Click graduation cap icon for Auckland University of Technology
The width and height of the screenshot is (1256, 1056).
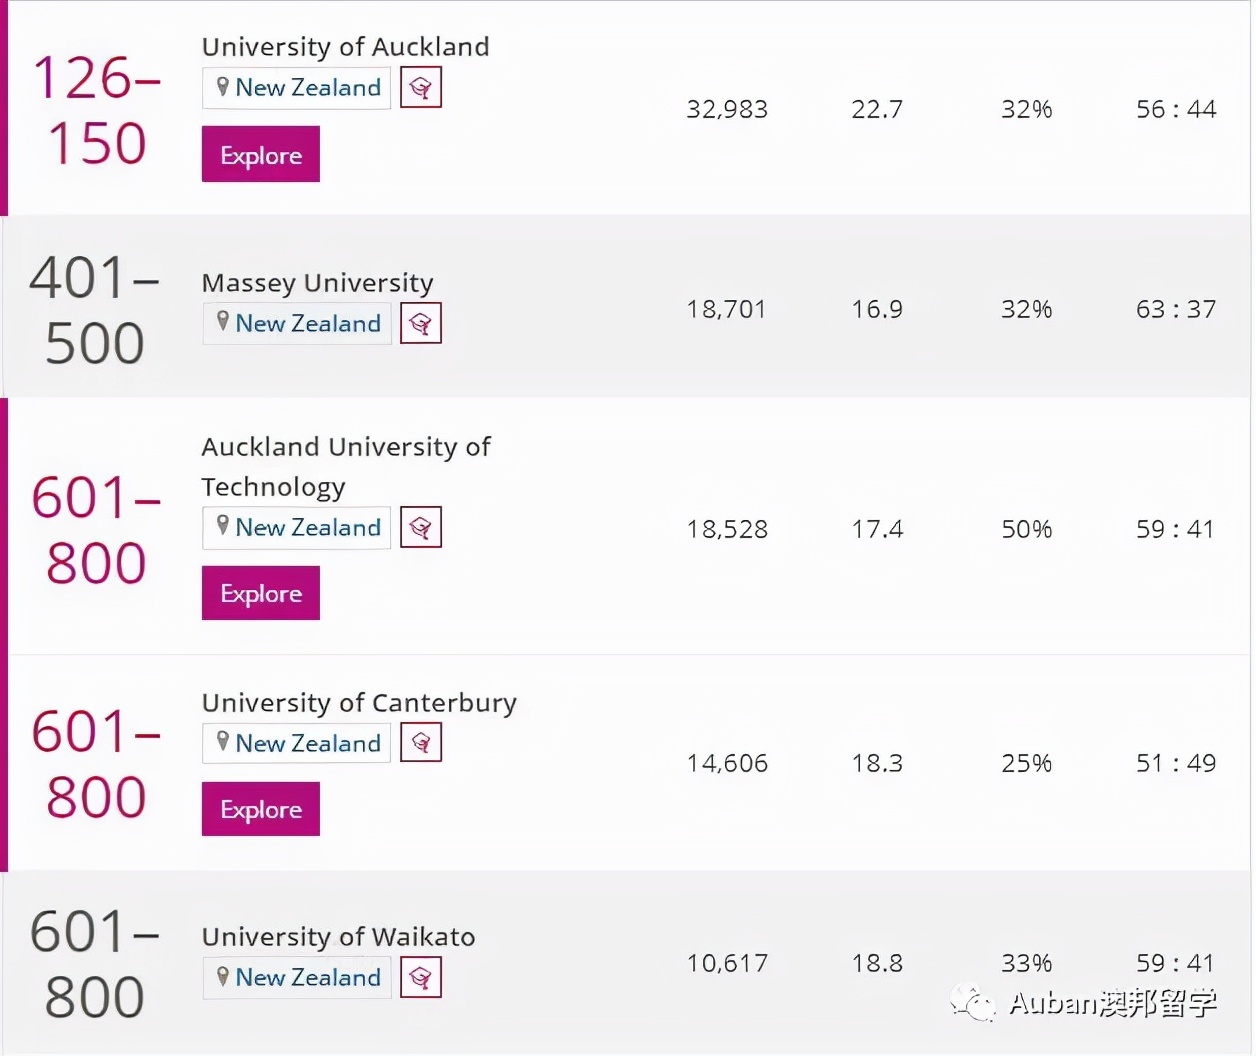(x=421, y=528)
